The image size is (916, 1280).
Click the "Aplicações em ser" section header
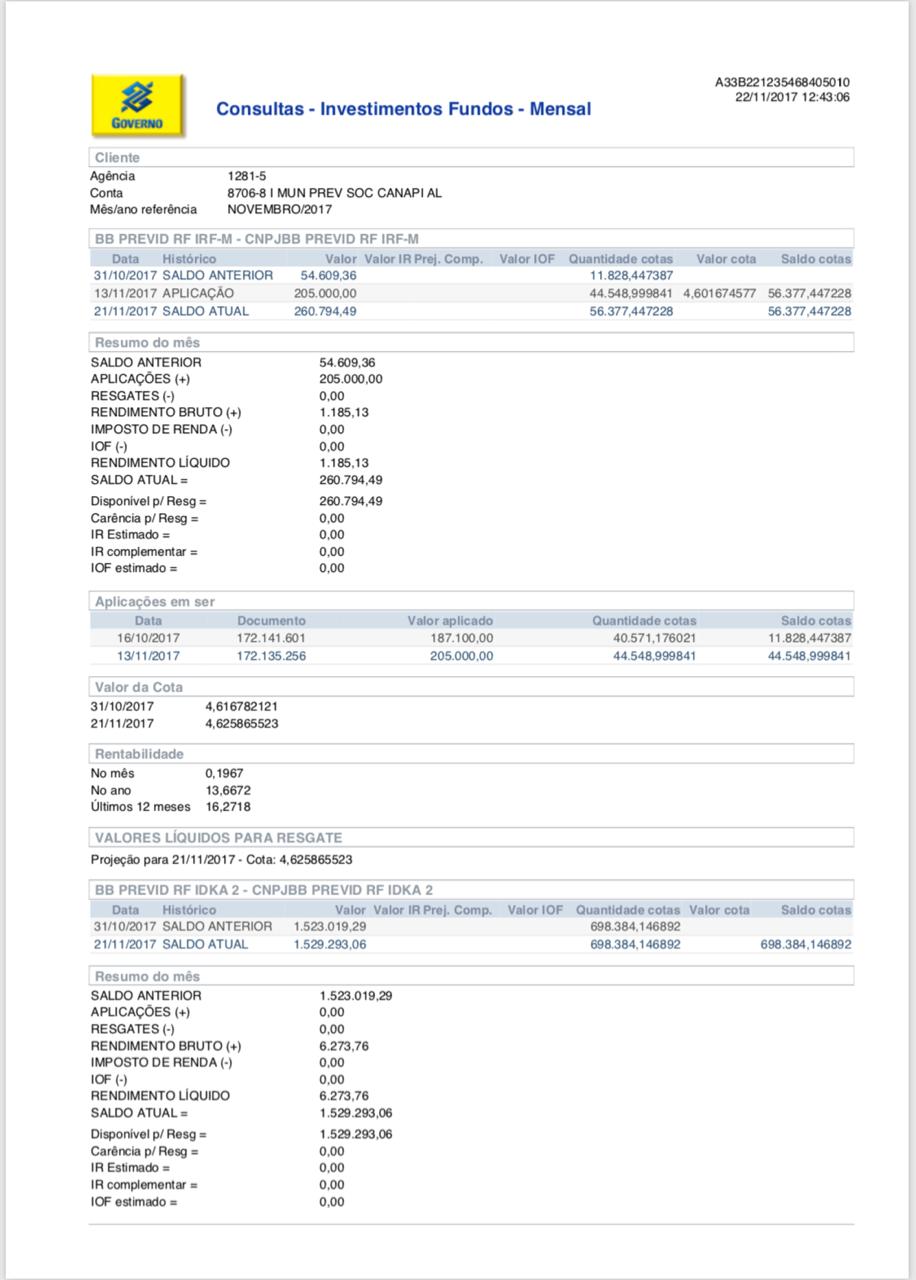coord(472,602)
